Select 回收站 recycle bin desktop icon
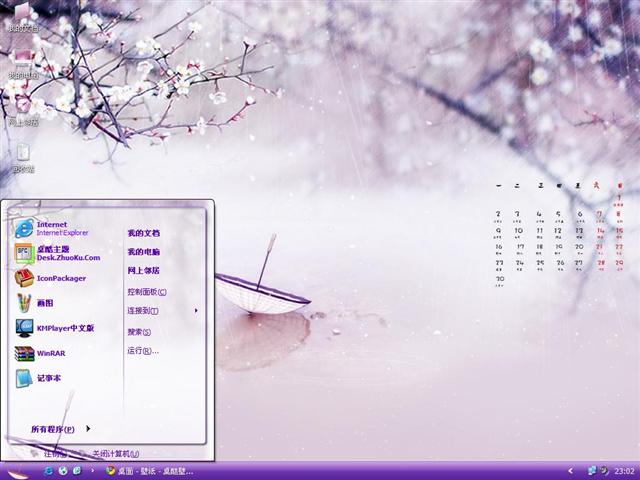 tap(23, 158)
